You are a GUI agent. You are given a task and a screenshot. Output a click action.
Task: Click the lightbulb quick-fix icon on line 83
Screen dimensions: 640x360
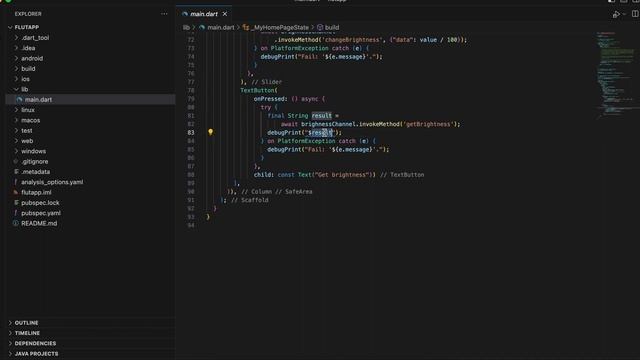(210, 132)
